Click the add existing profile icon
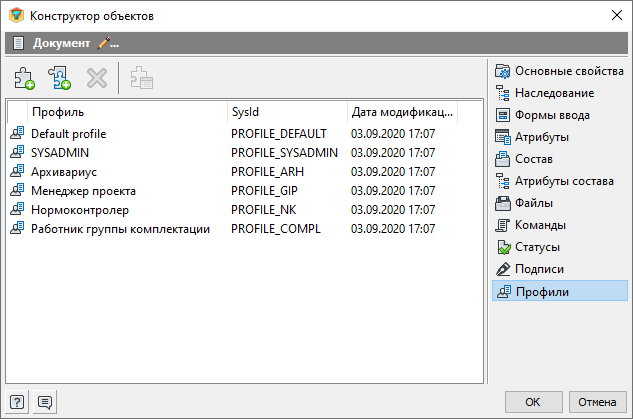The height and width of the screenshot is (419, 633). point(60,78)
